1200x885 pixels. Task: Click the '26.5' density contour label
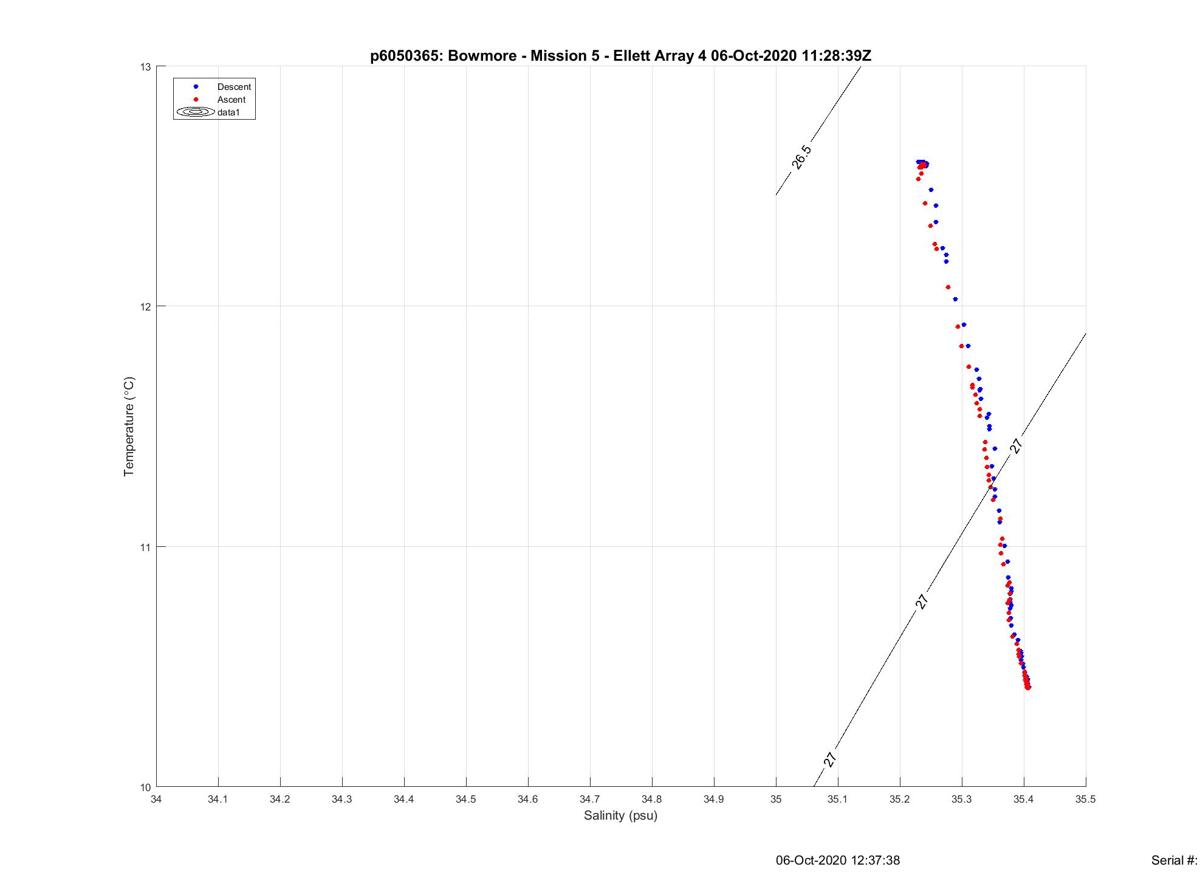[x=802, y=157]
